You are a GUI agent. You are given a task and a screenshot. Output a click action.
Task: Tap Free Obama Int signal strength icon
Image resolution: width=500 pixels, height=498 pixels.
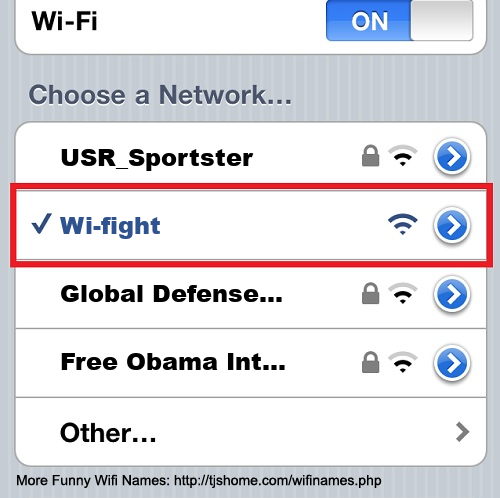click(x=403, y=362)
